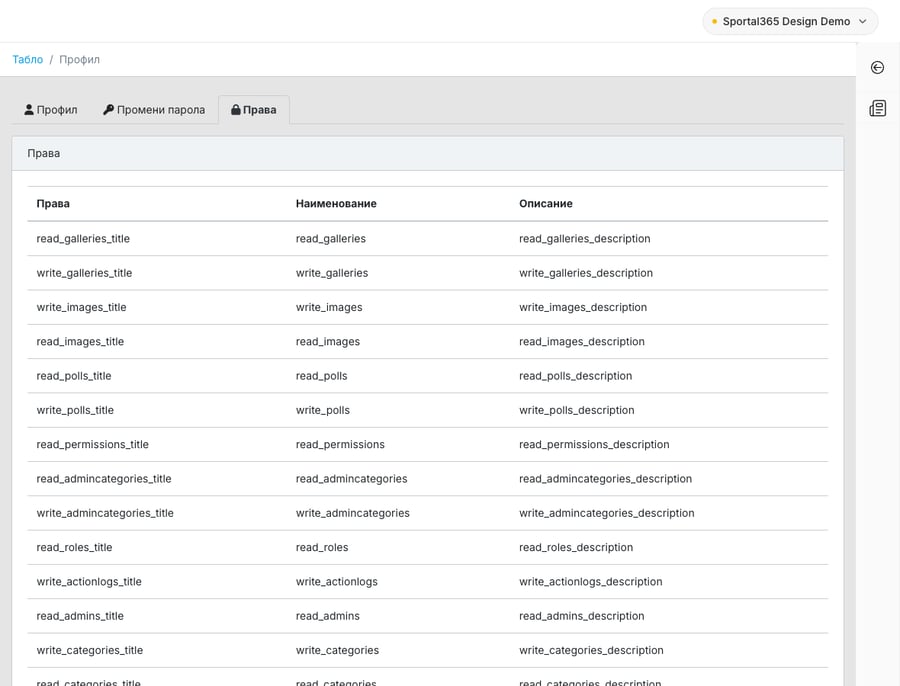This screenshot has width=900, height=686.
Task: Click the write_actionlogs_description cell
Action: [x=591, y=582]
